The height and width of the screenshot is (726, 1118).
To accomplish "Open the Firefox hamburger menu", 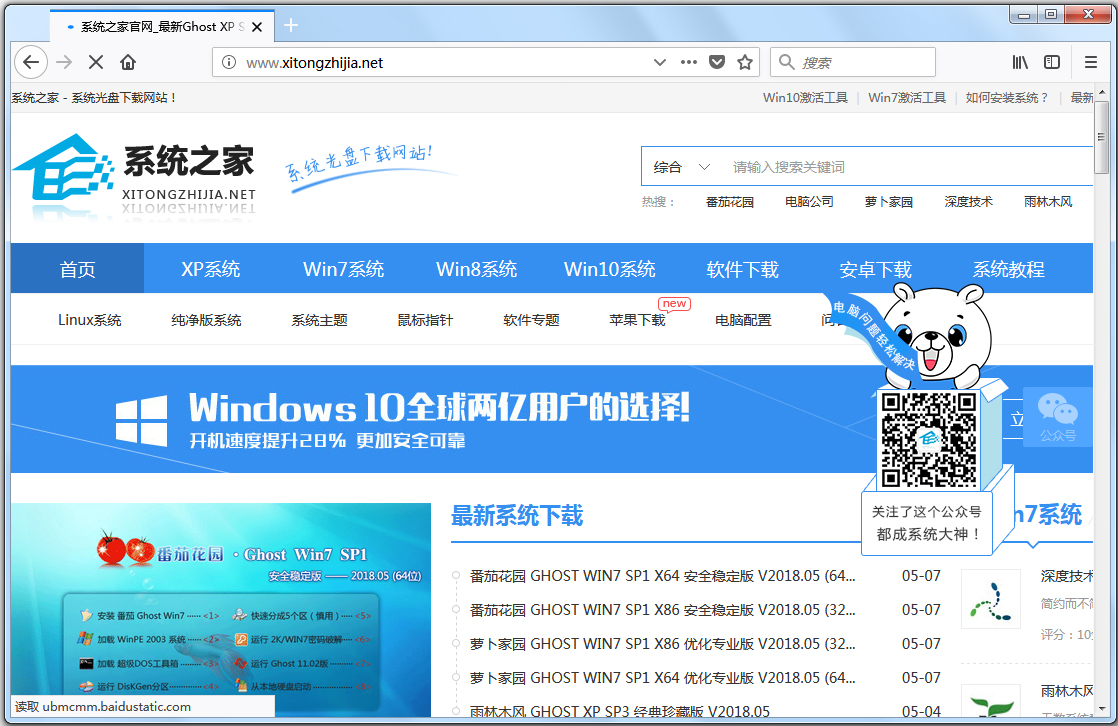I will click(x=1090, y=62).
